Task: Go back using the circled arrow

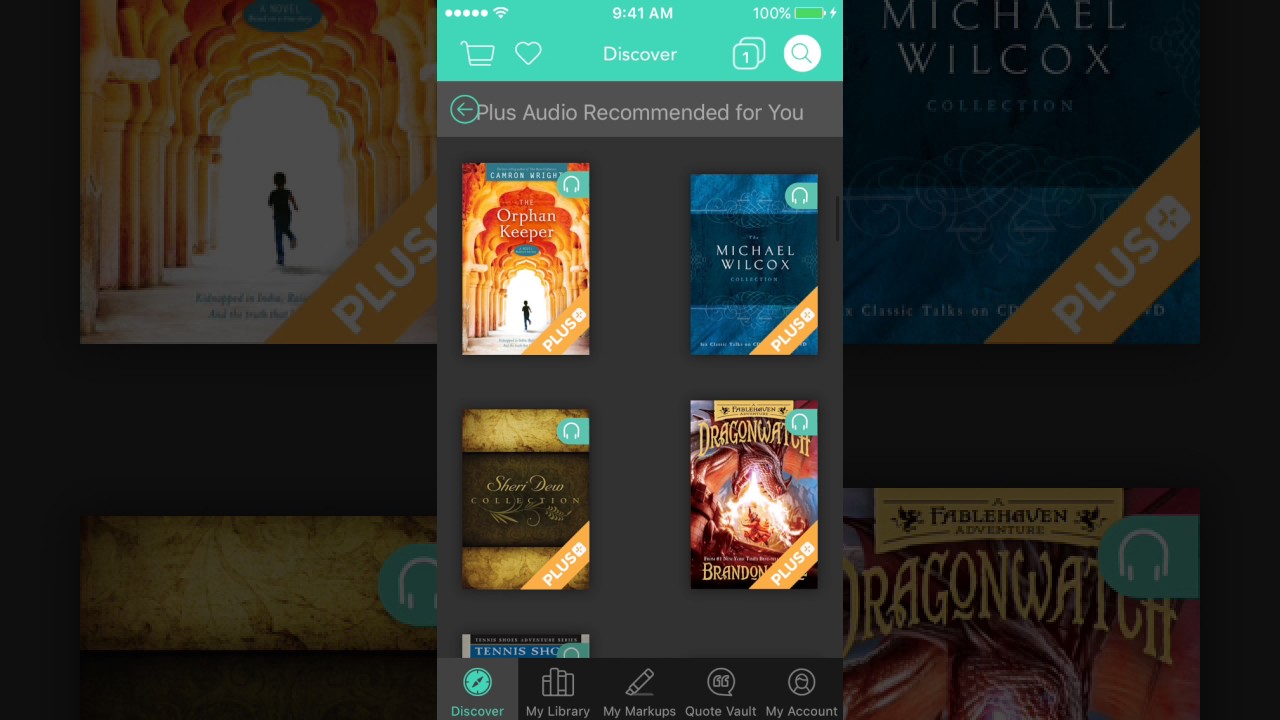Action: (x=464, y=110)
